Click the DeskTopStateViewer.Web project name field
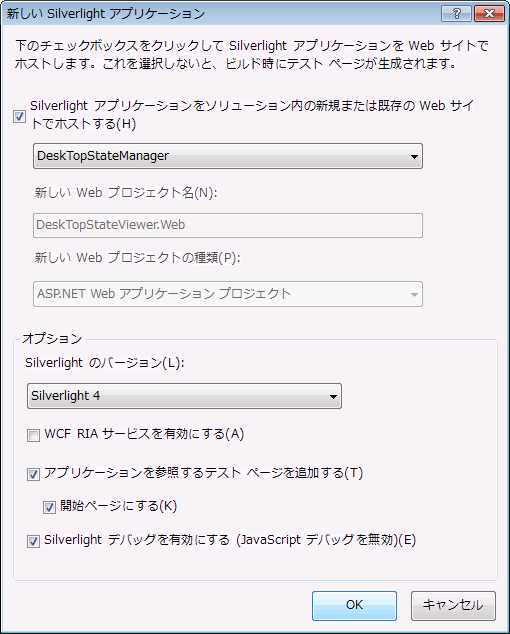510x634 pixels. pyautogui.click(x=228, y=225)
